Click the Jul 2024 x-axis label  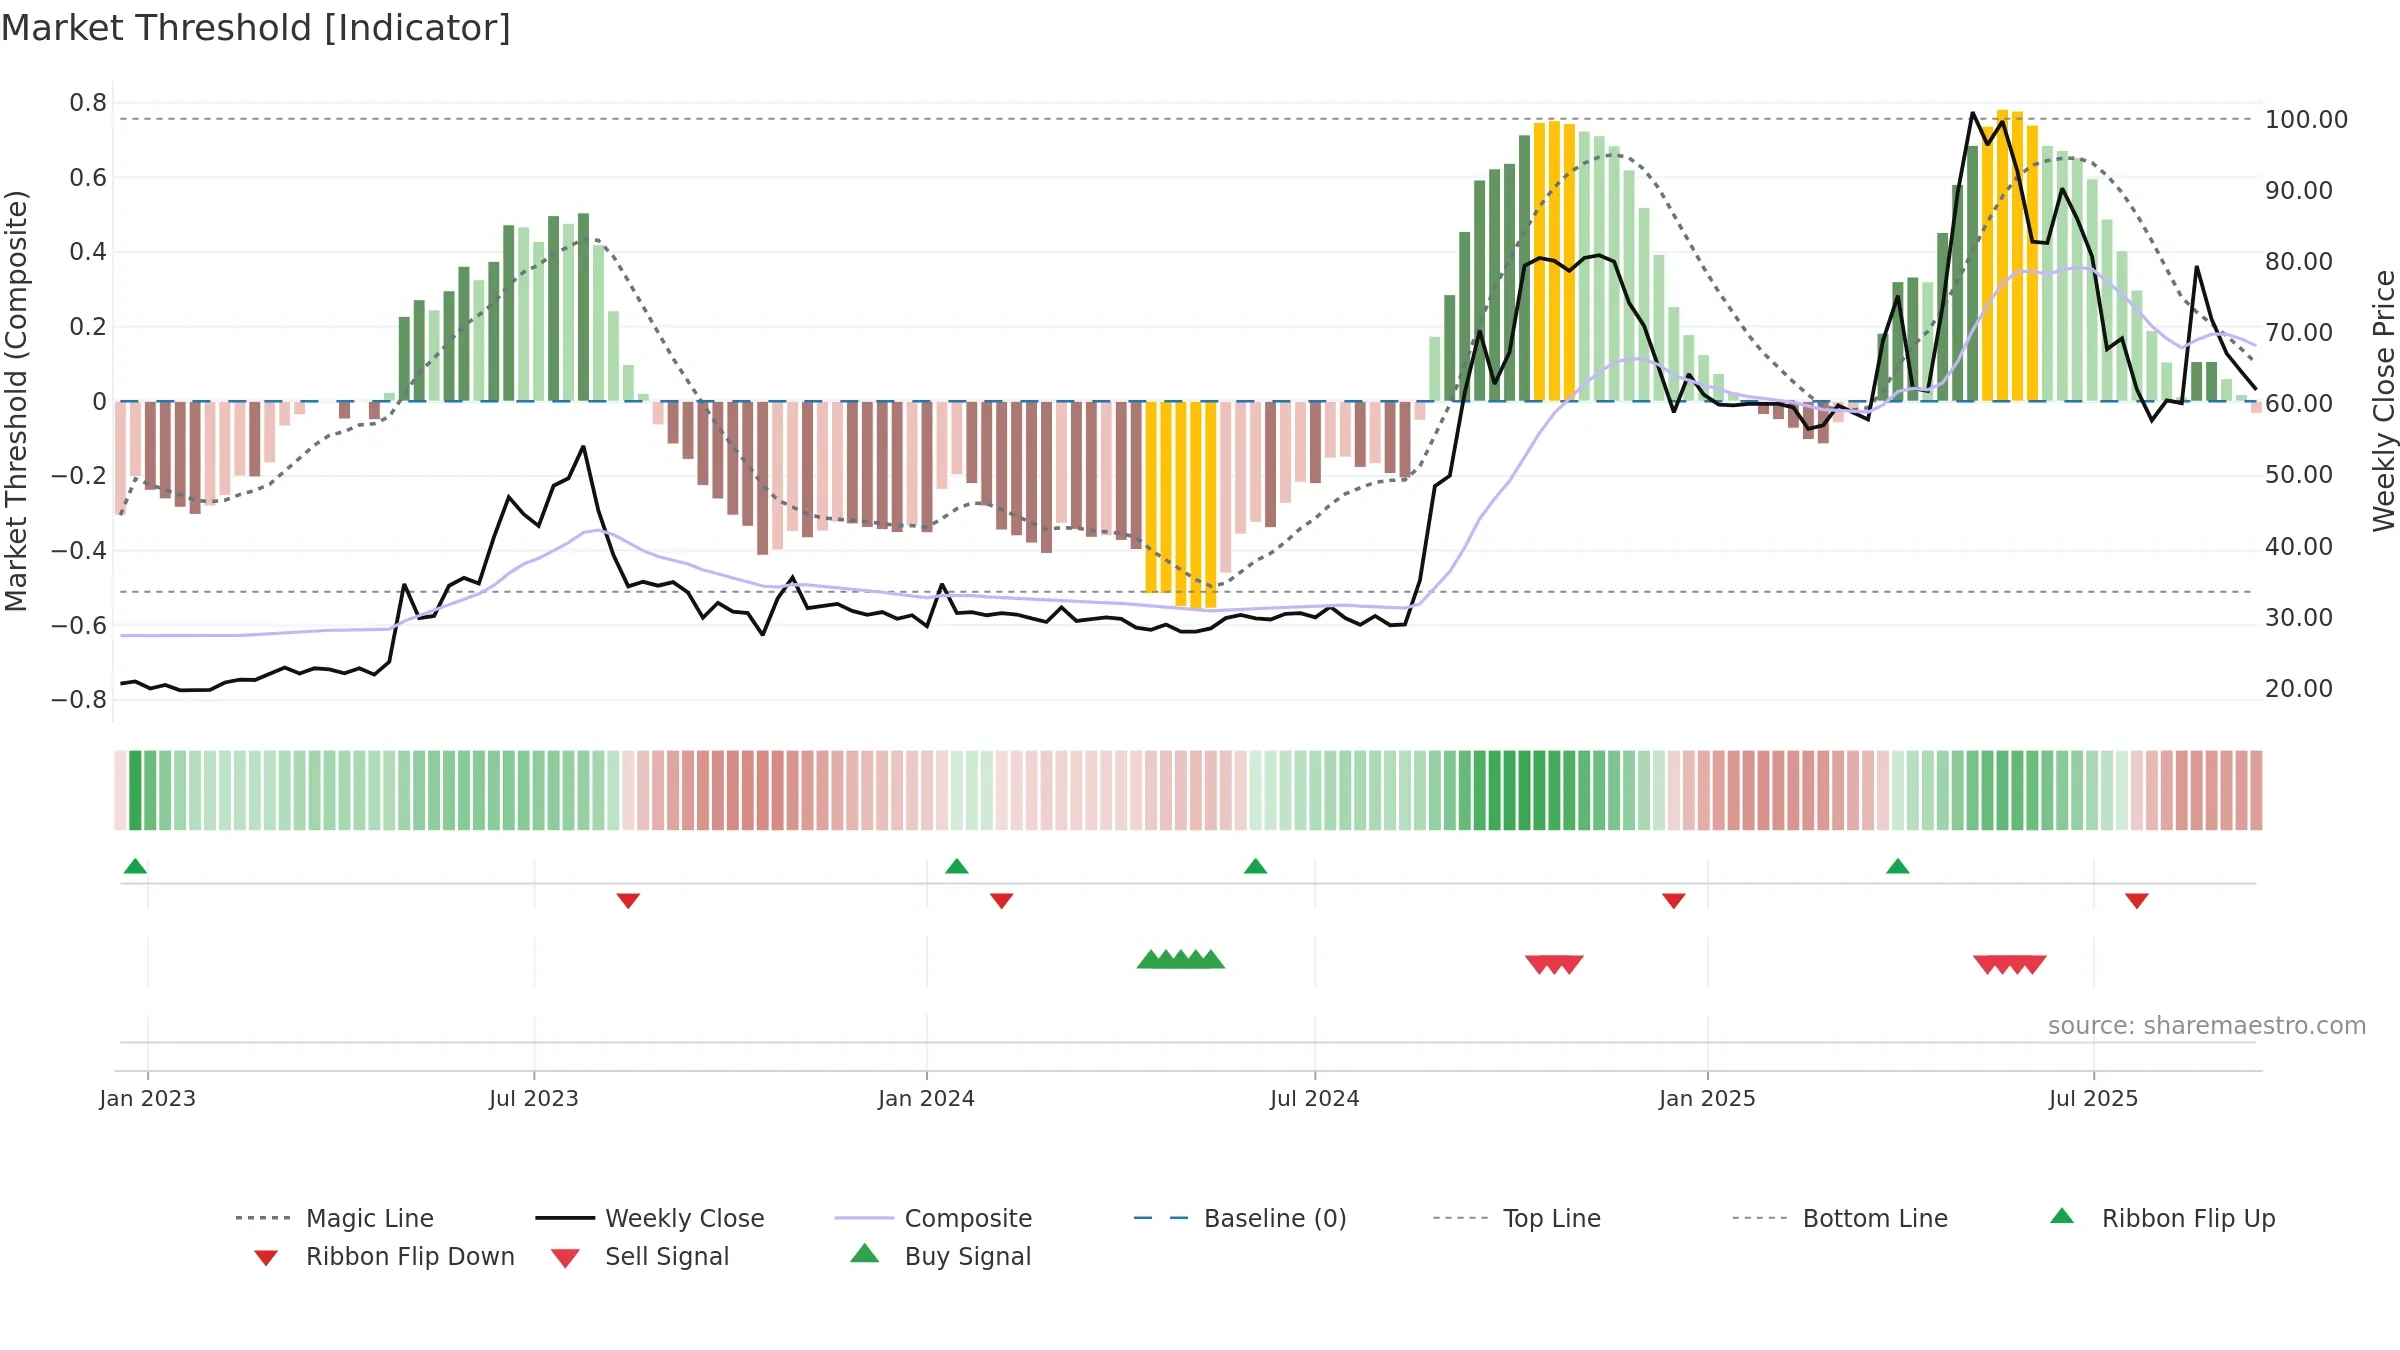click(x=1315, y=1098)
